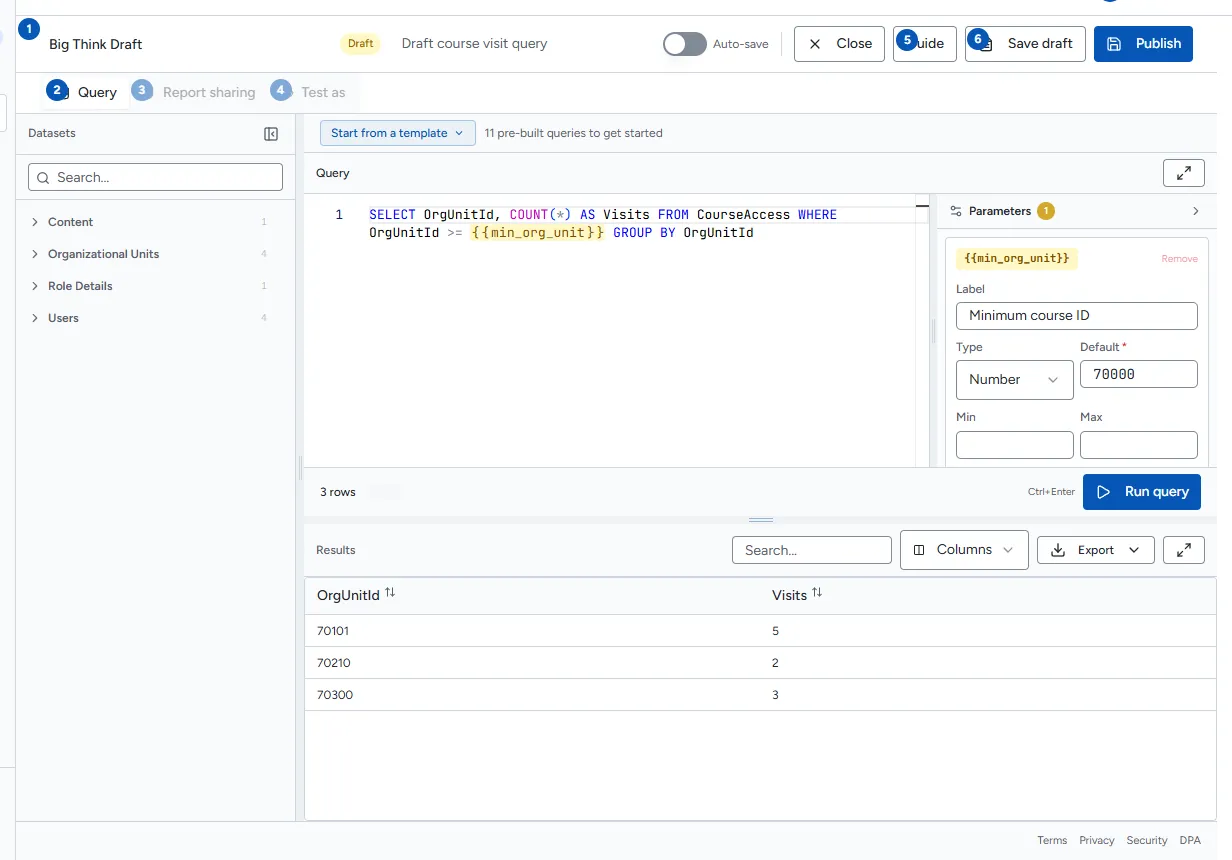Toggle the Auto-save switch
This screenshot has height=860, width=1232.
(x=685, y=44)
